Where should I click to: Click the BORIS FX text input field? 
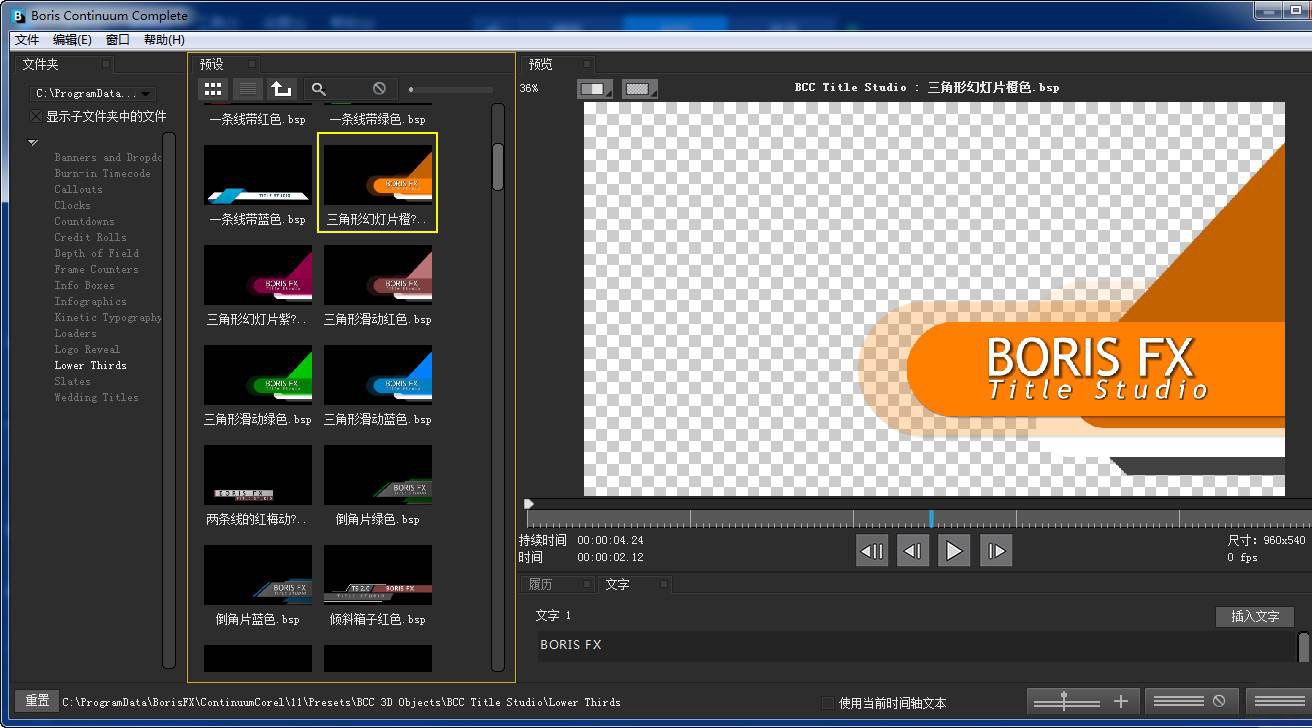pos(916,645)
